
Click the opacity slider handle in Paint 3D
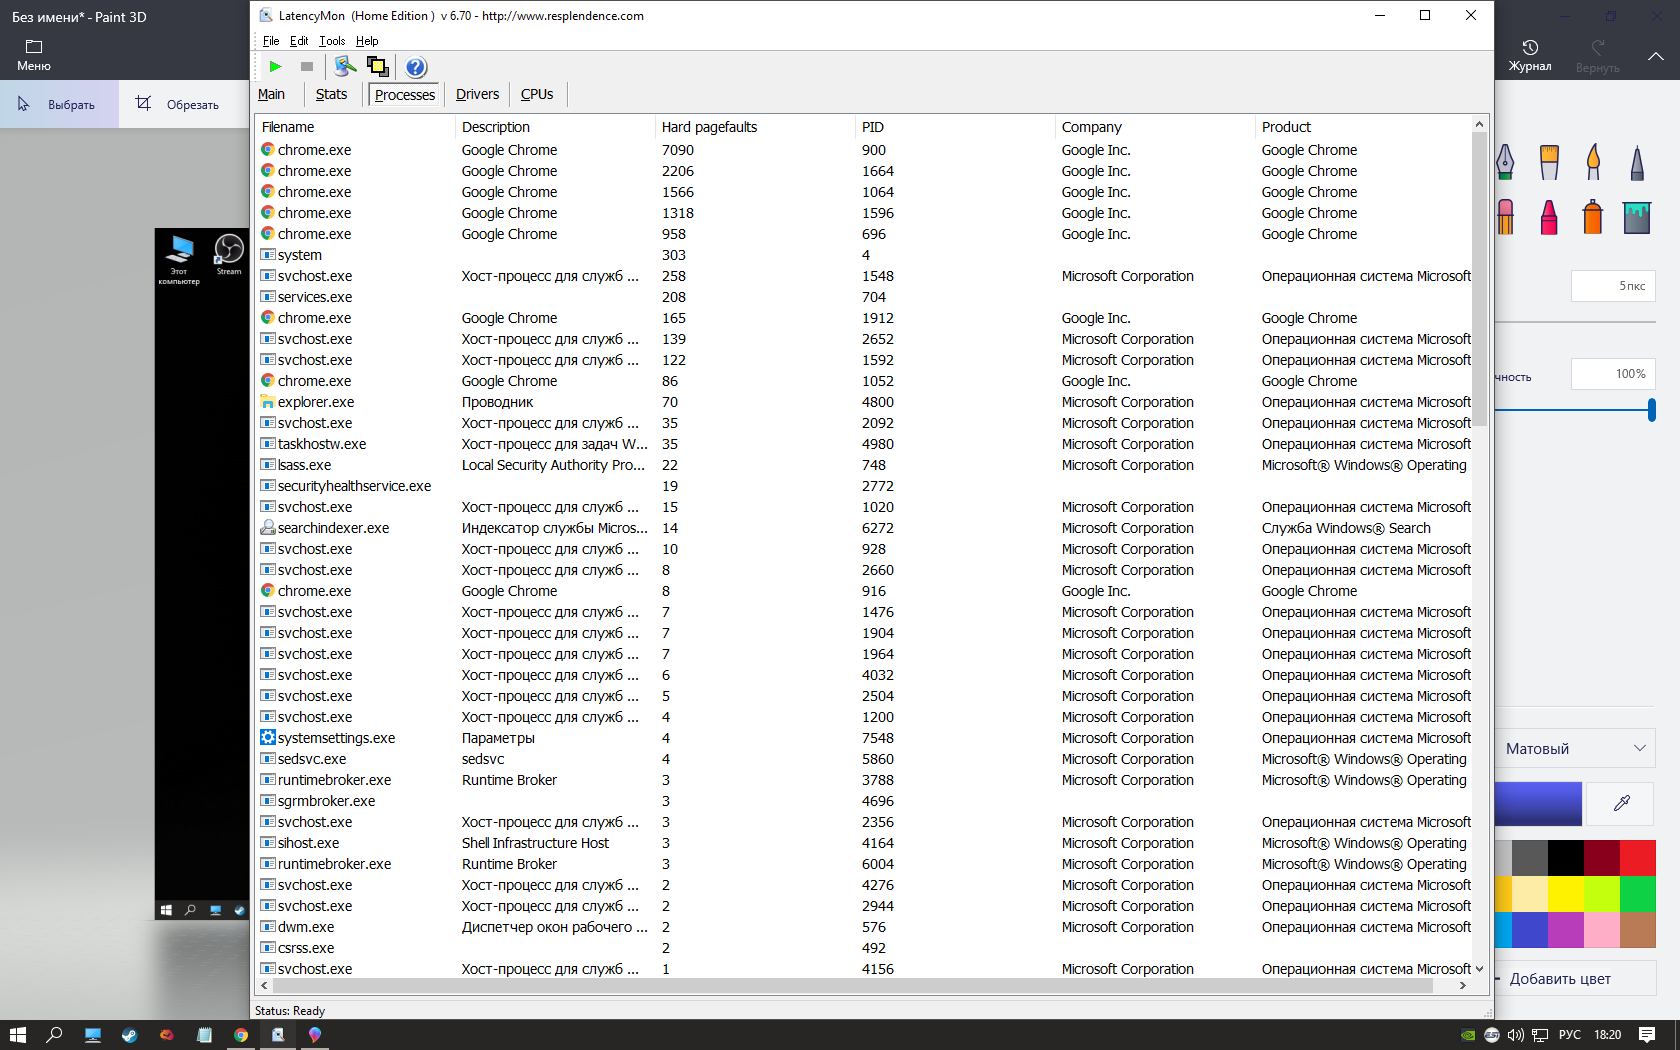click(x=1651, y=409)
